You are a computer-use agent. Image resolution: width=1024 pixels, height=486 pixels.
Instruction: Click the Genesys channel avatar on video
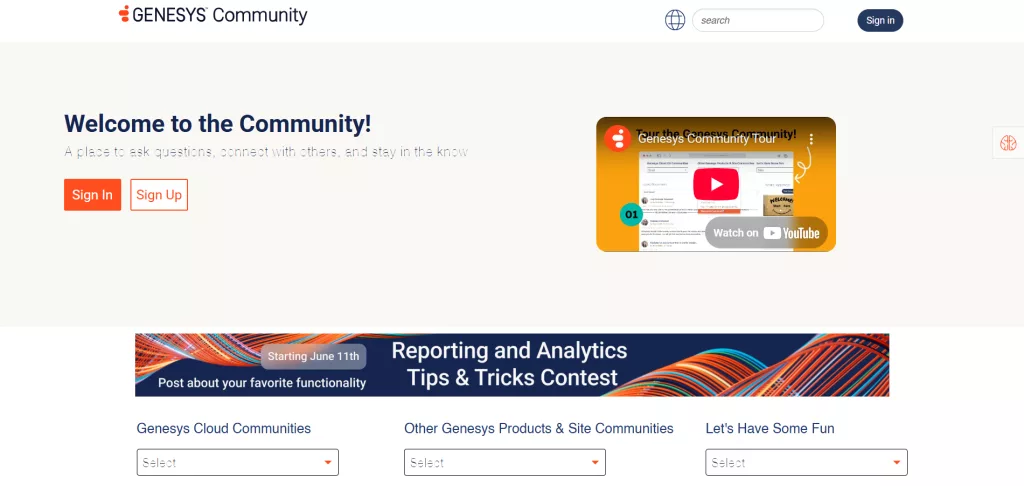coord(618,138)
